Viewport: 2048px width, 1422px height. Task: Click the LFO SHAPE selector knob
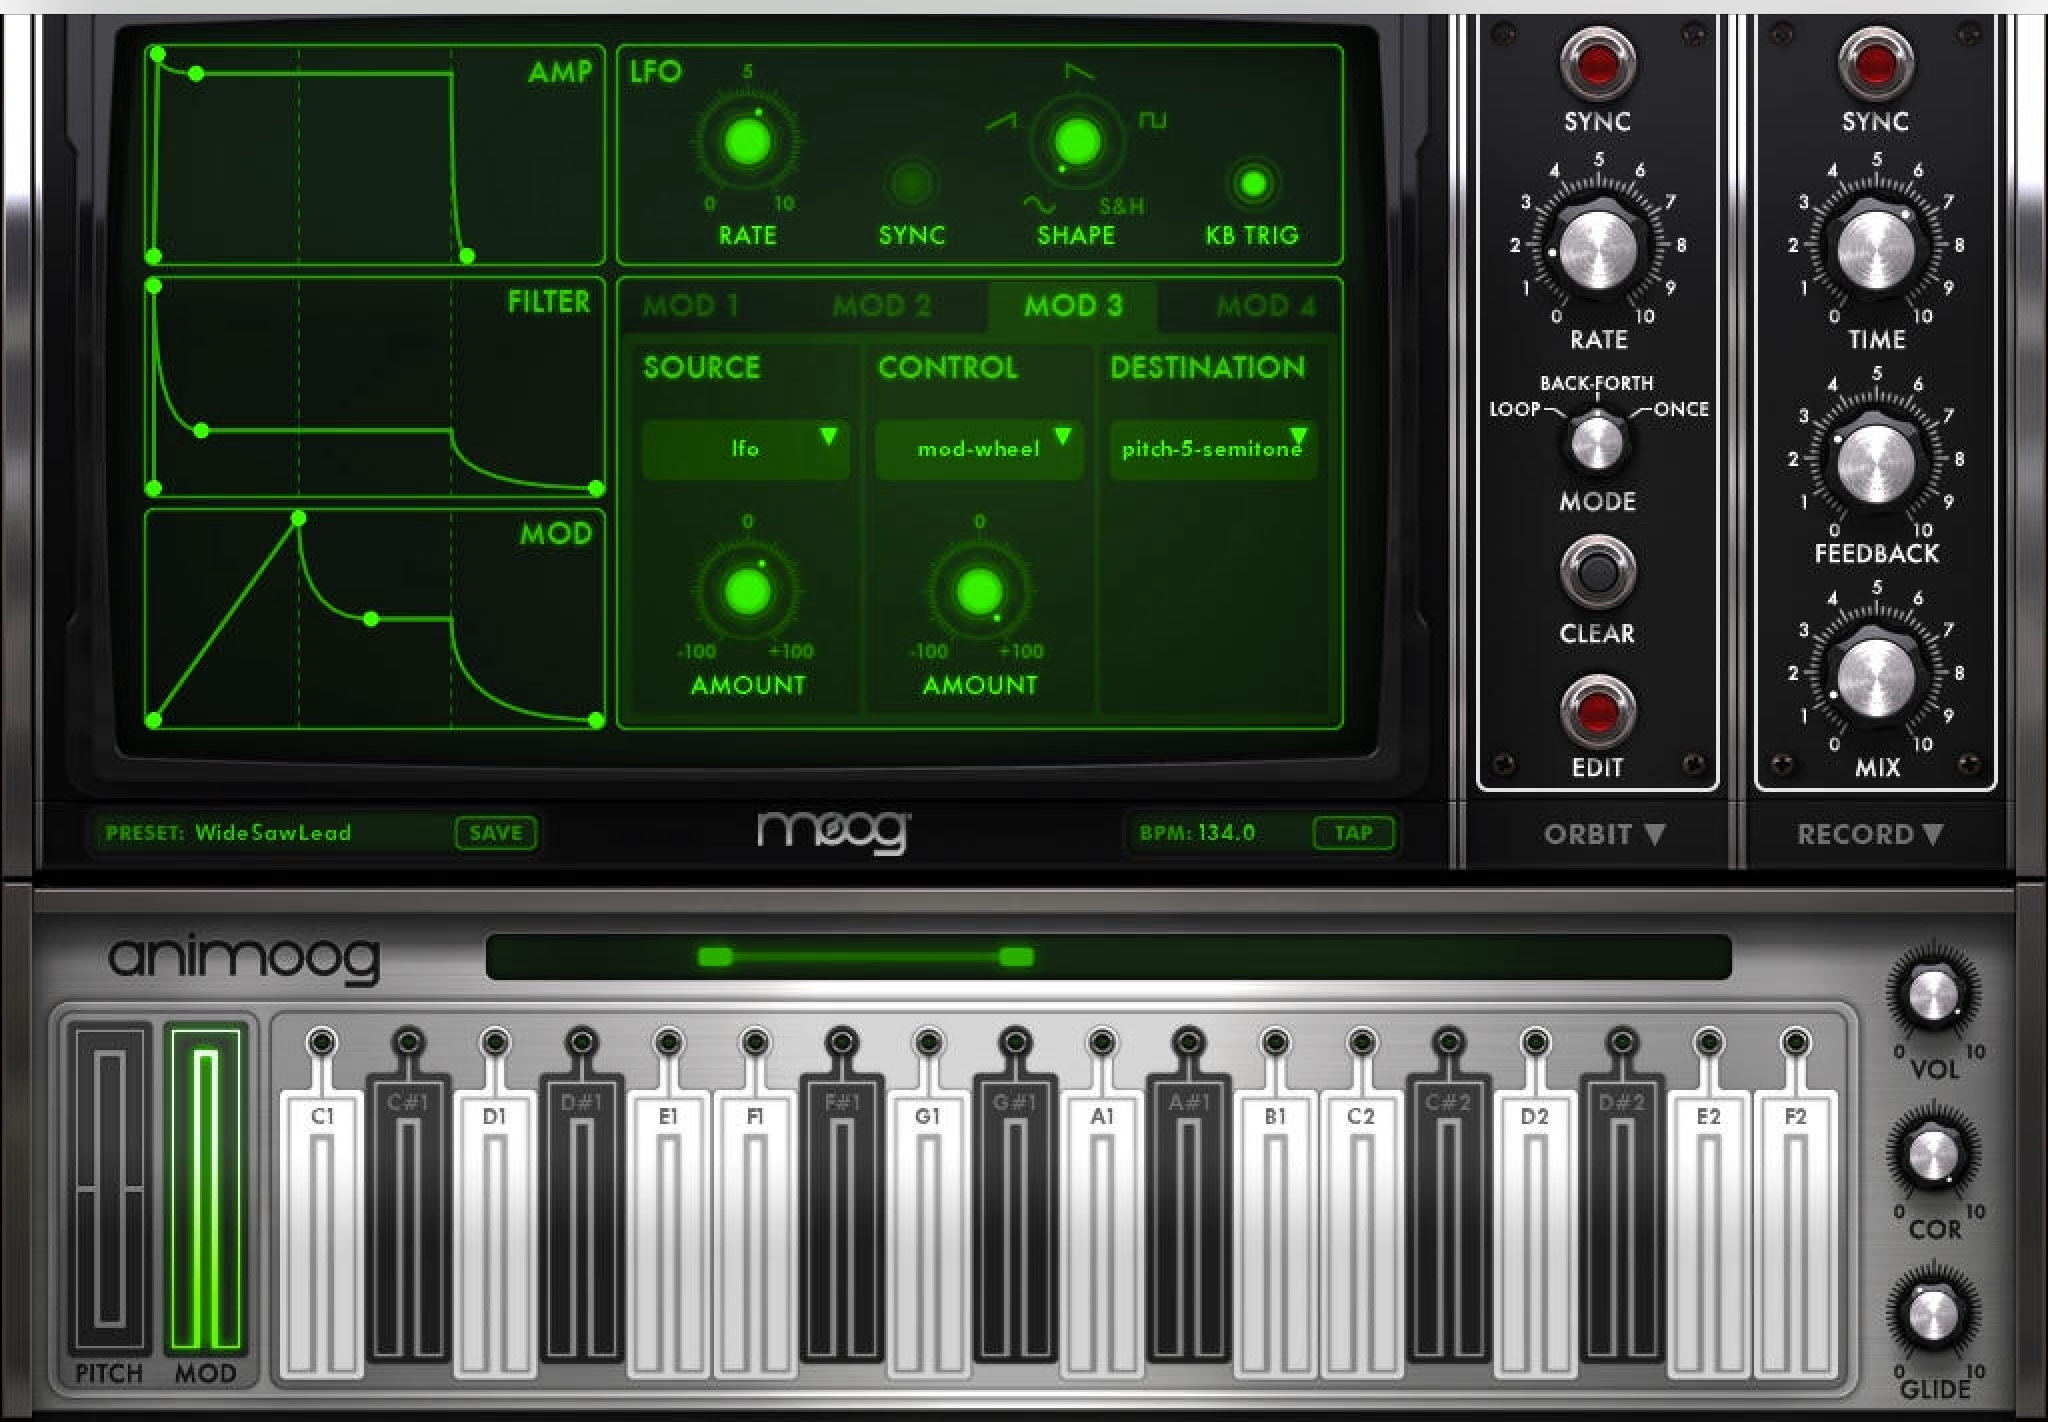[1075, 142]
